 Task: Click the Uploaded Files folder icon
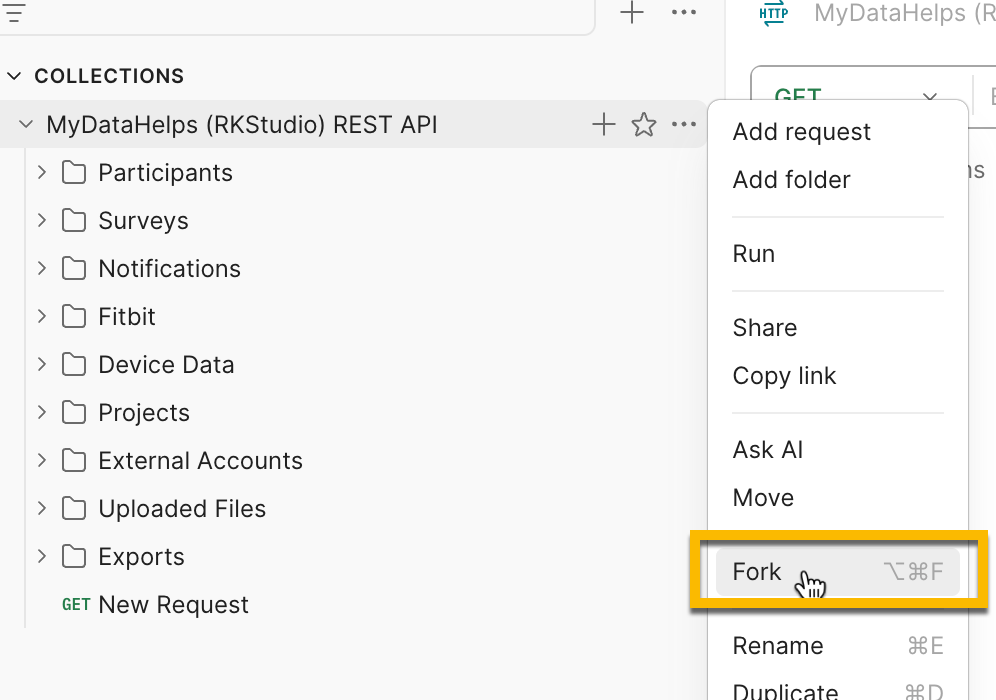click(74, 509)
